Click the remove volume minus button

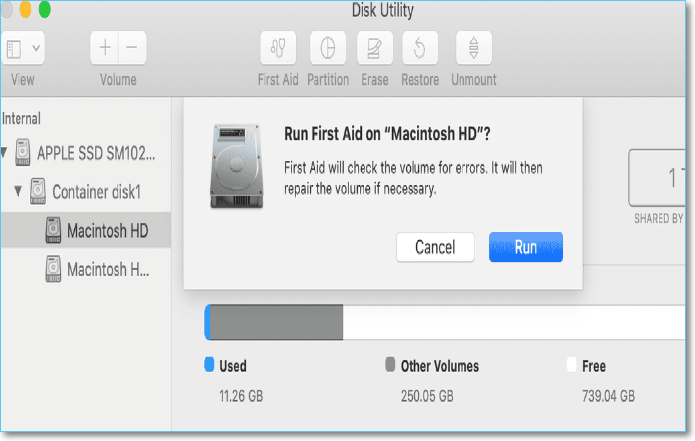132,48
